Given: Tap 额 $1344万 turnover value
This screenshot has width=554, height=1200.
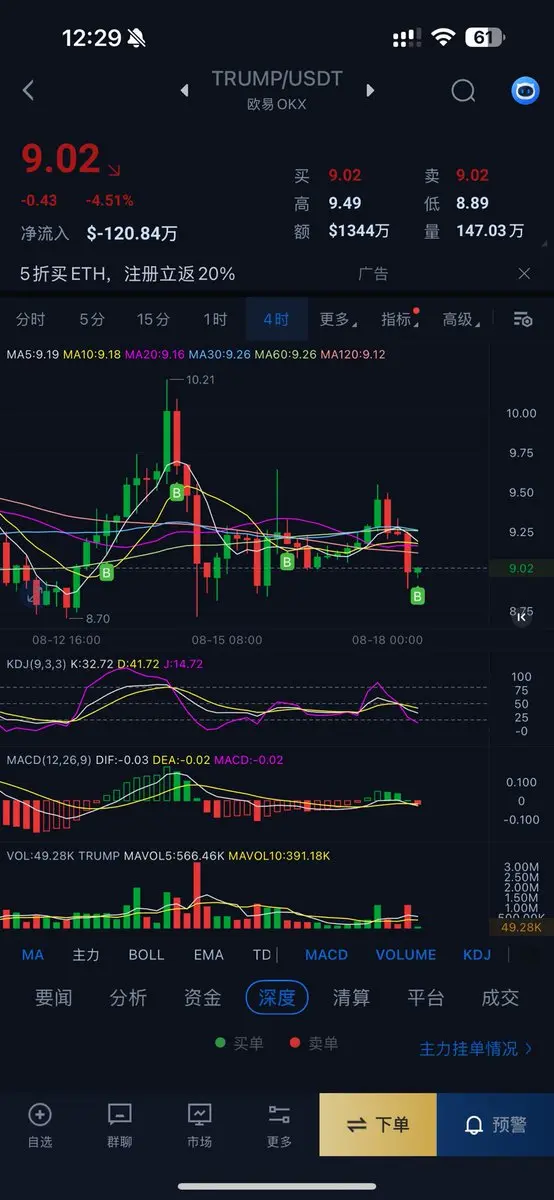Looking at the screenshot, I should coord(359,231).
